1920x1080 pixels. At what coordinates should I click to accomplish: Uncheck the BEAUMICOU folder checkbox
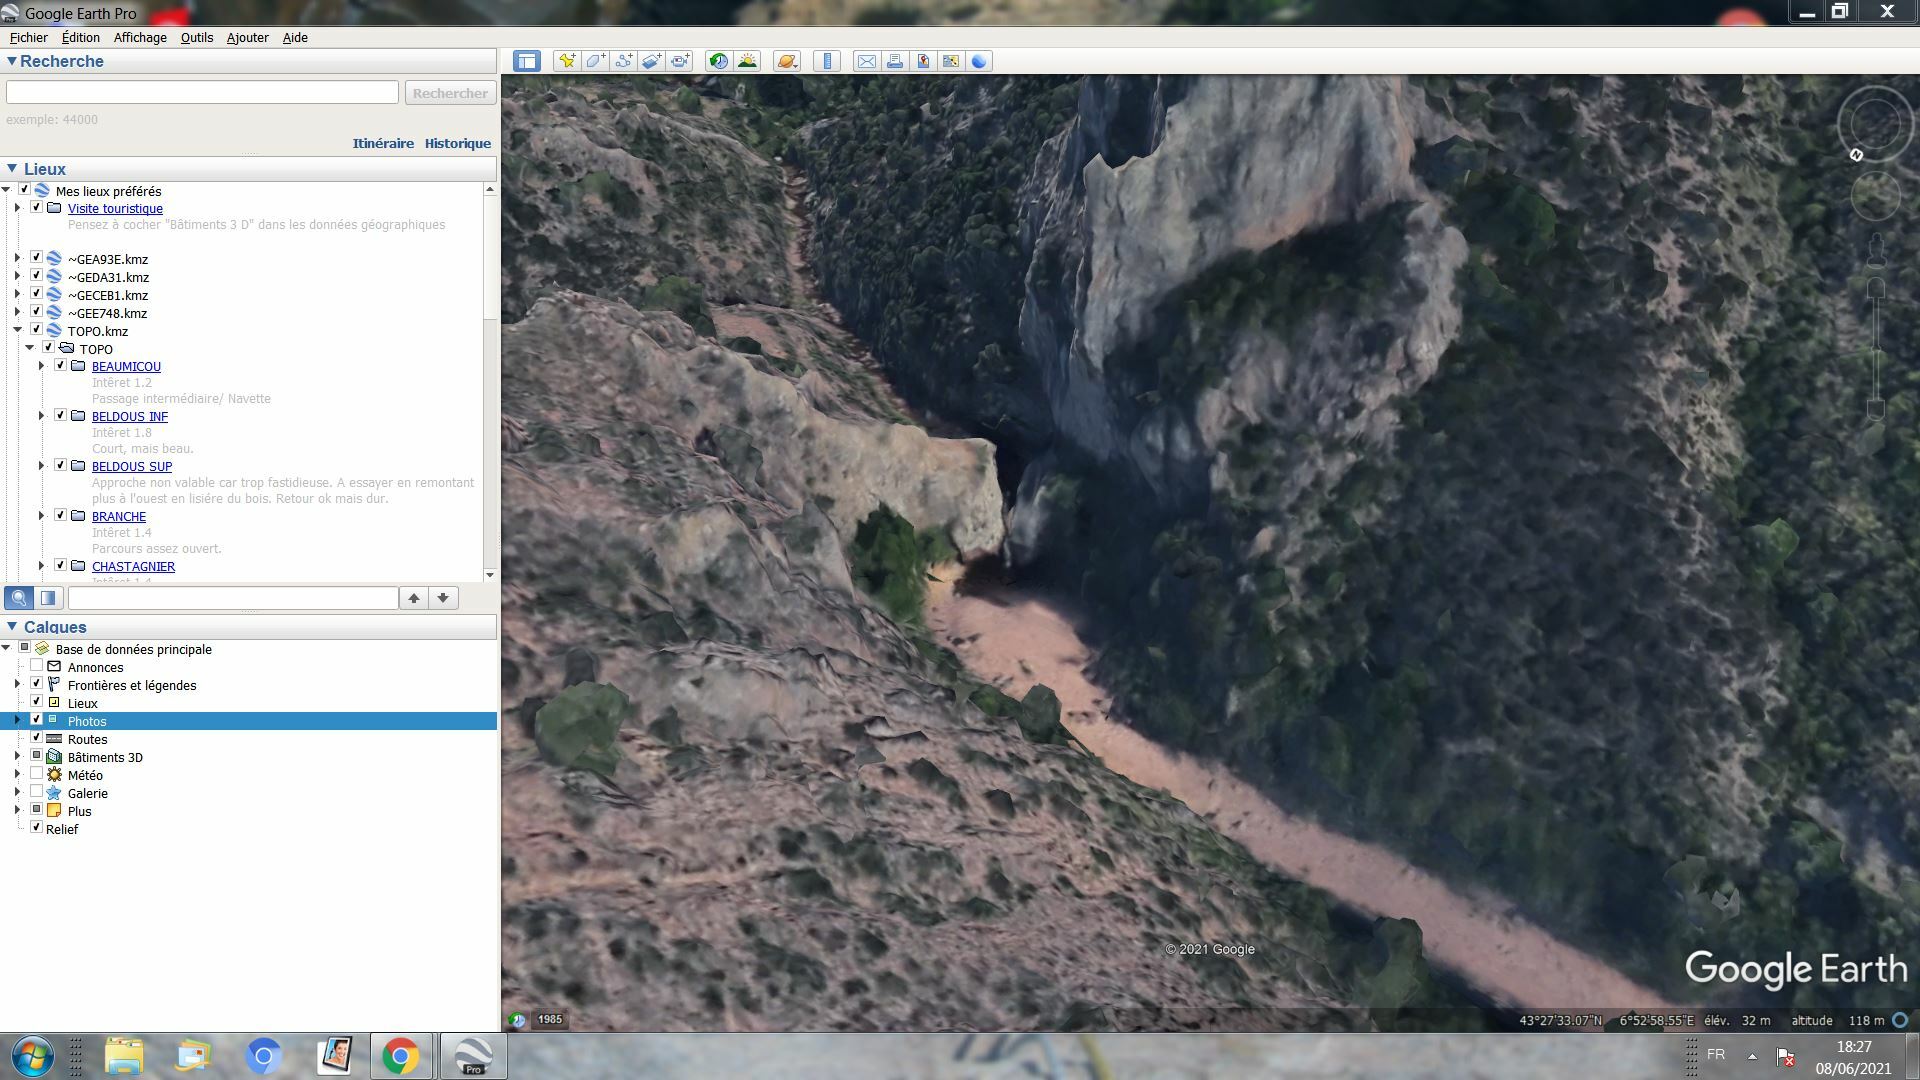tap(61, 365)
